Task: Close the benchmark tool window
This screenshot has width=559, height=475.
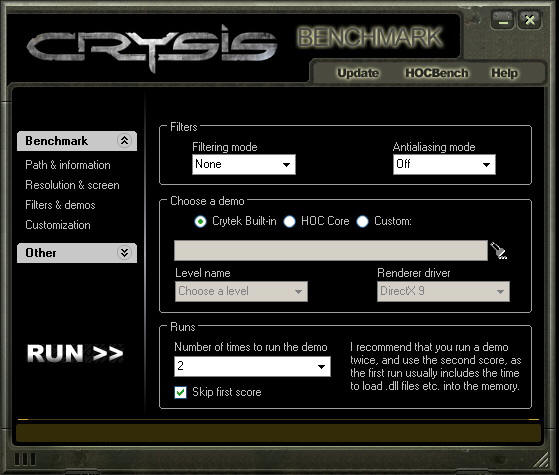Action: tap(529, 20)
